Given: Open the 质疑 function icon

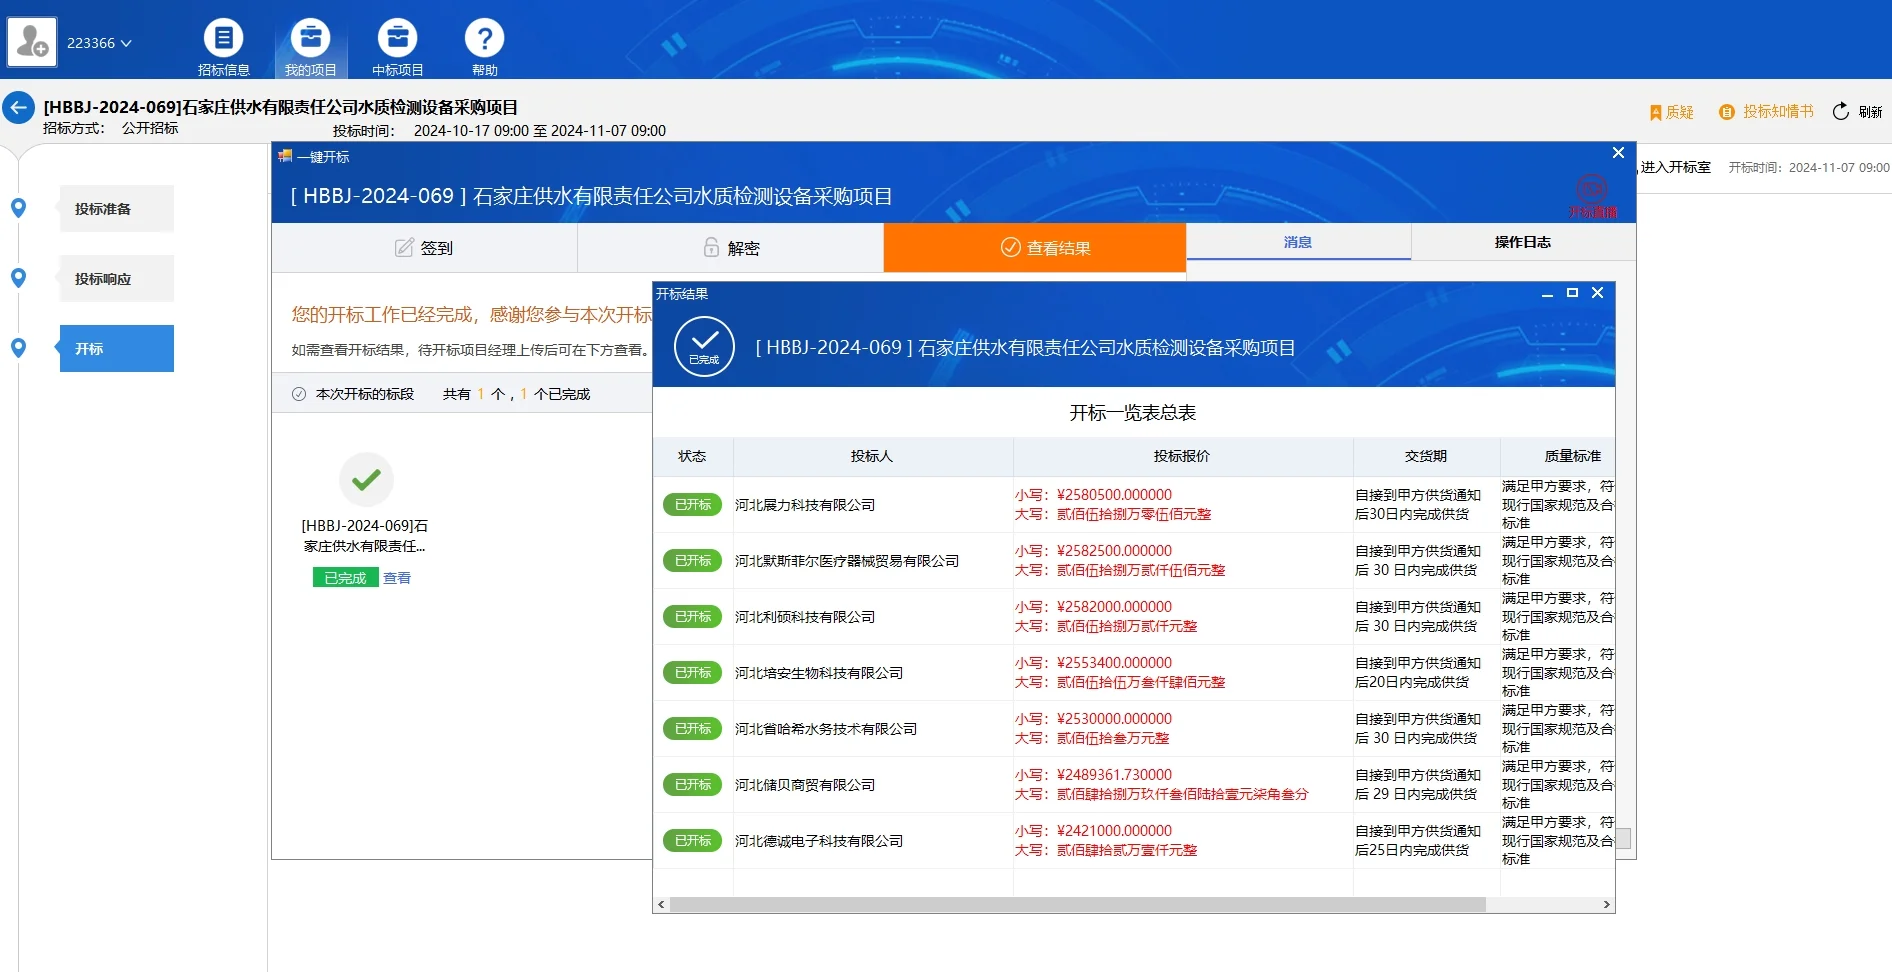Looking at the screenshot, I should coord(1670,113).
